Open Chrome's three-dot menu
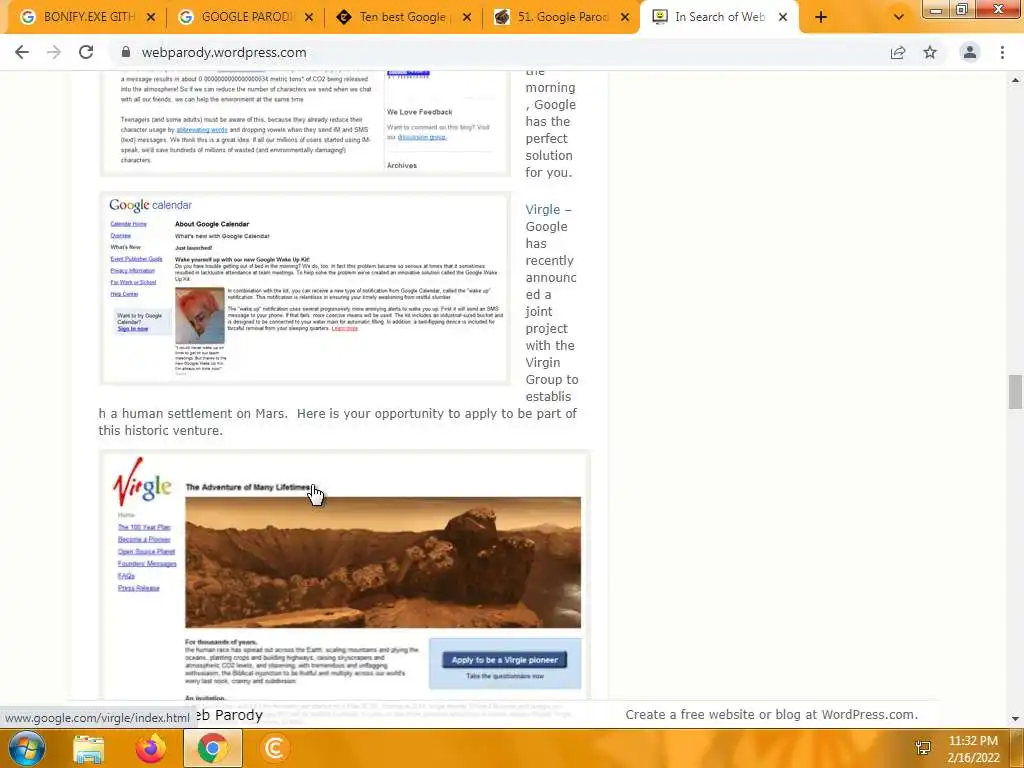1024x768 pixels. pyautogui.click(x=1002, y=52)
